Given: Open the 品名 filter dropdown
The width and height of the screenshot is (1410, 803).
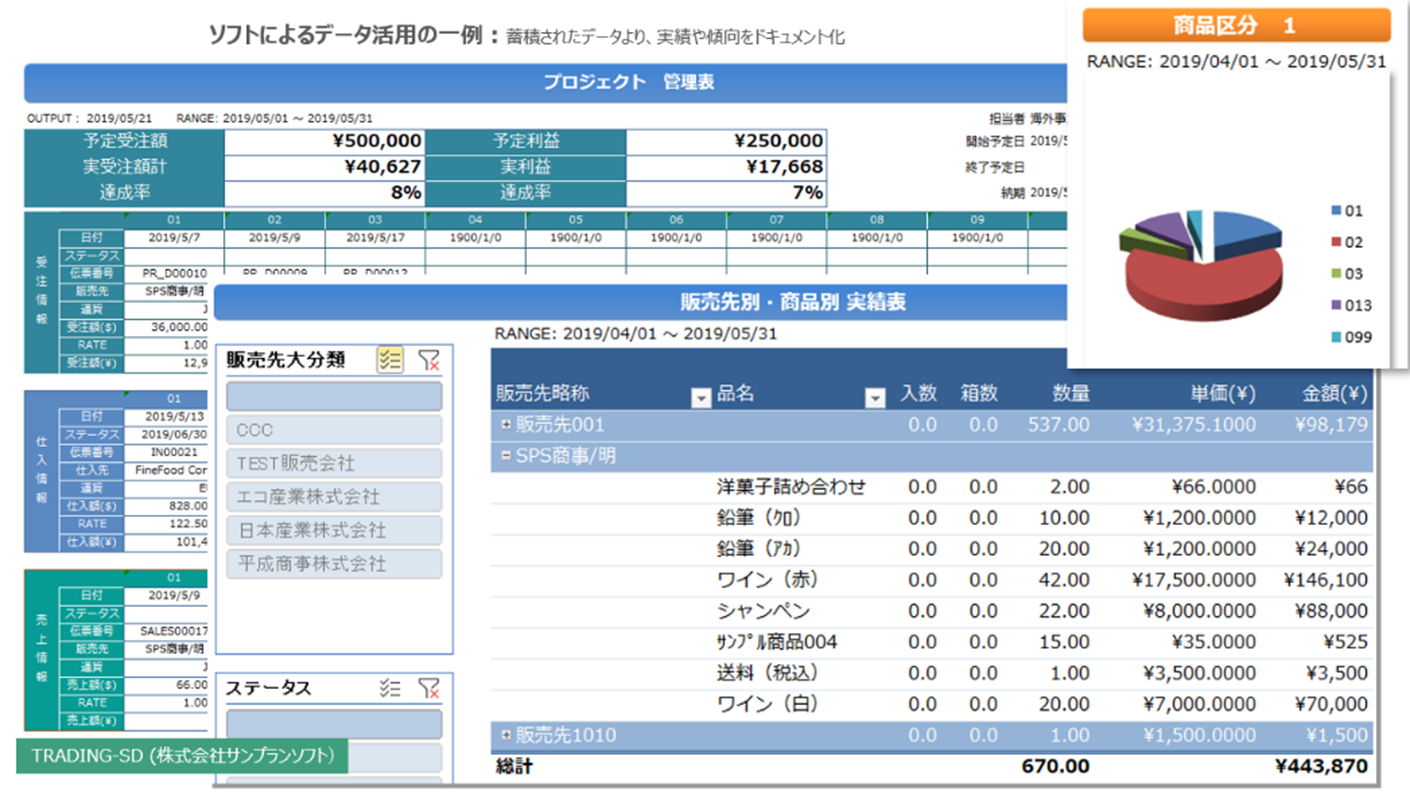Looking at the screenshot, I should (x=875, y=397).
